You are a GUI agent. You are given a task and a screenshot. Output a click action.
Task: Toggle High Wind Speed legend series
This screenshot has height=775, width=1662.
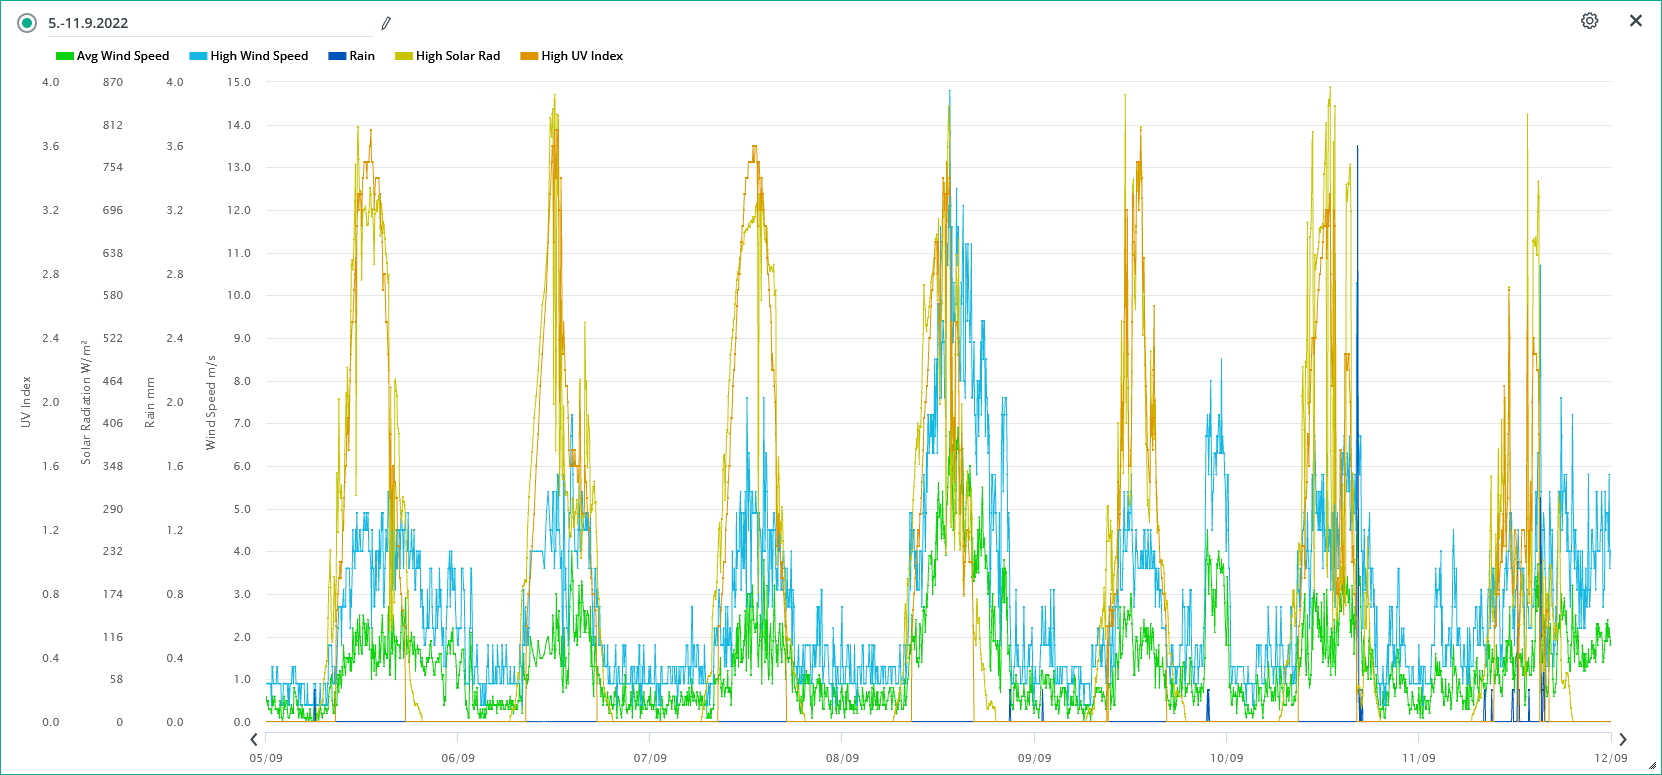point(259,56)
